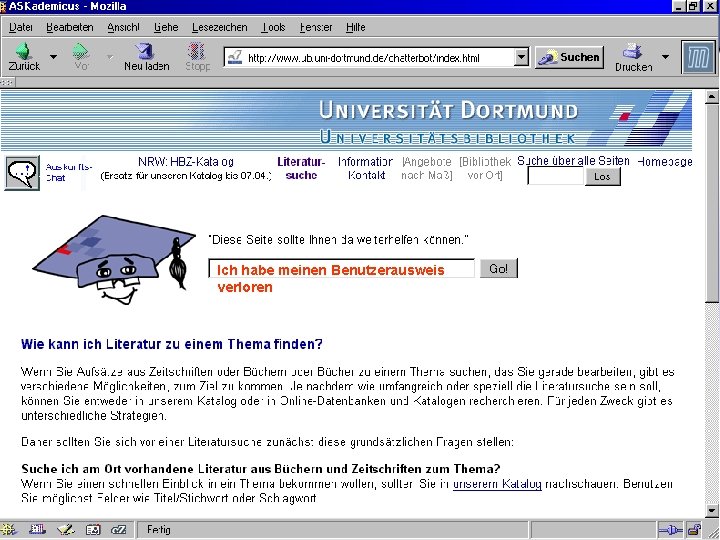Viewport: 720px width, 540px height.
Task: Click the scrollbar down arrow
Action: coord(712,510)
